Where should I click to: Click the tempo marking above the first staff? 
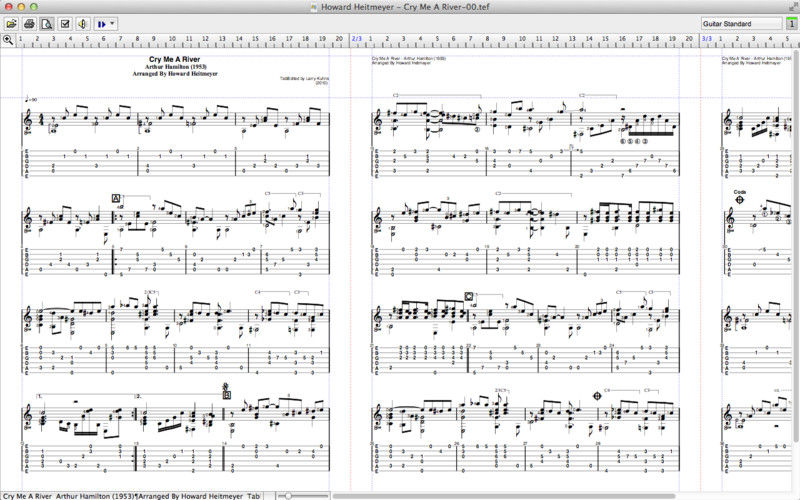coord(31,99)
